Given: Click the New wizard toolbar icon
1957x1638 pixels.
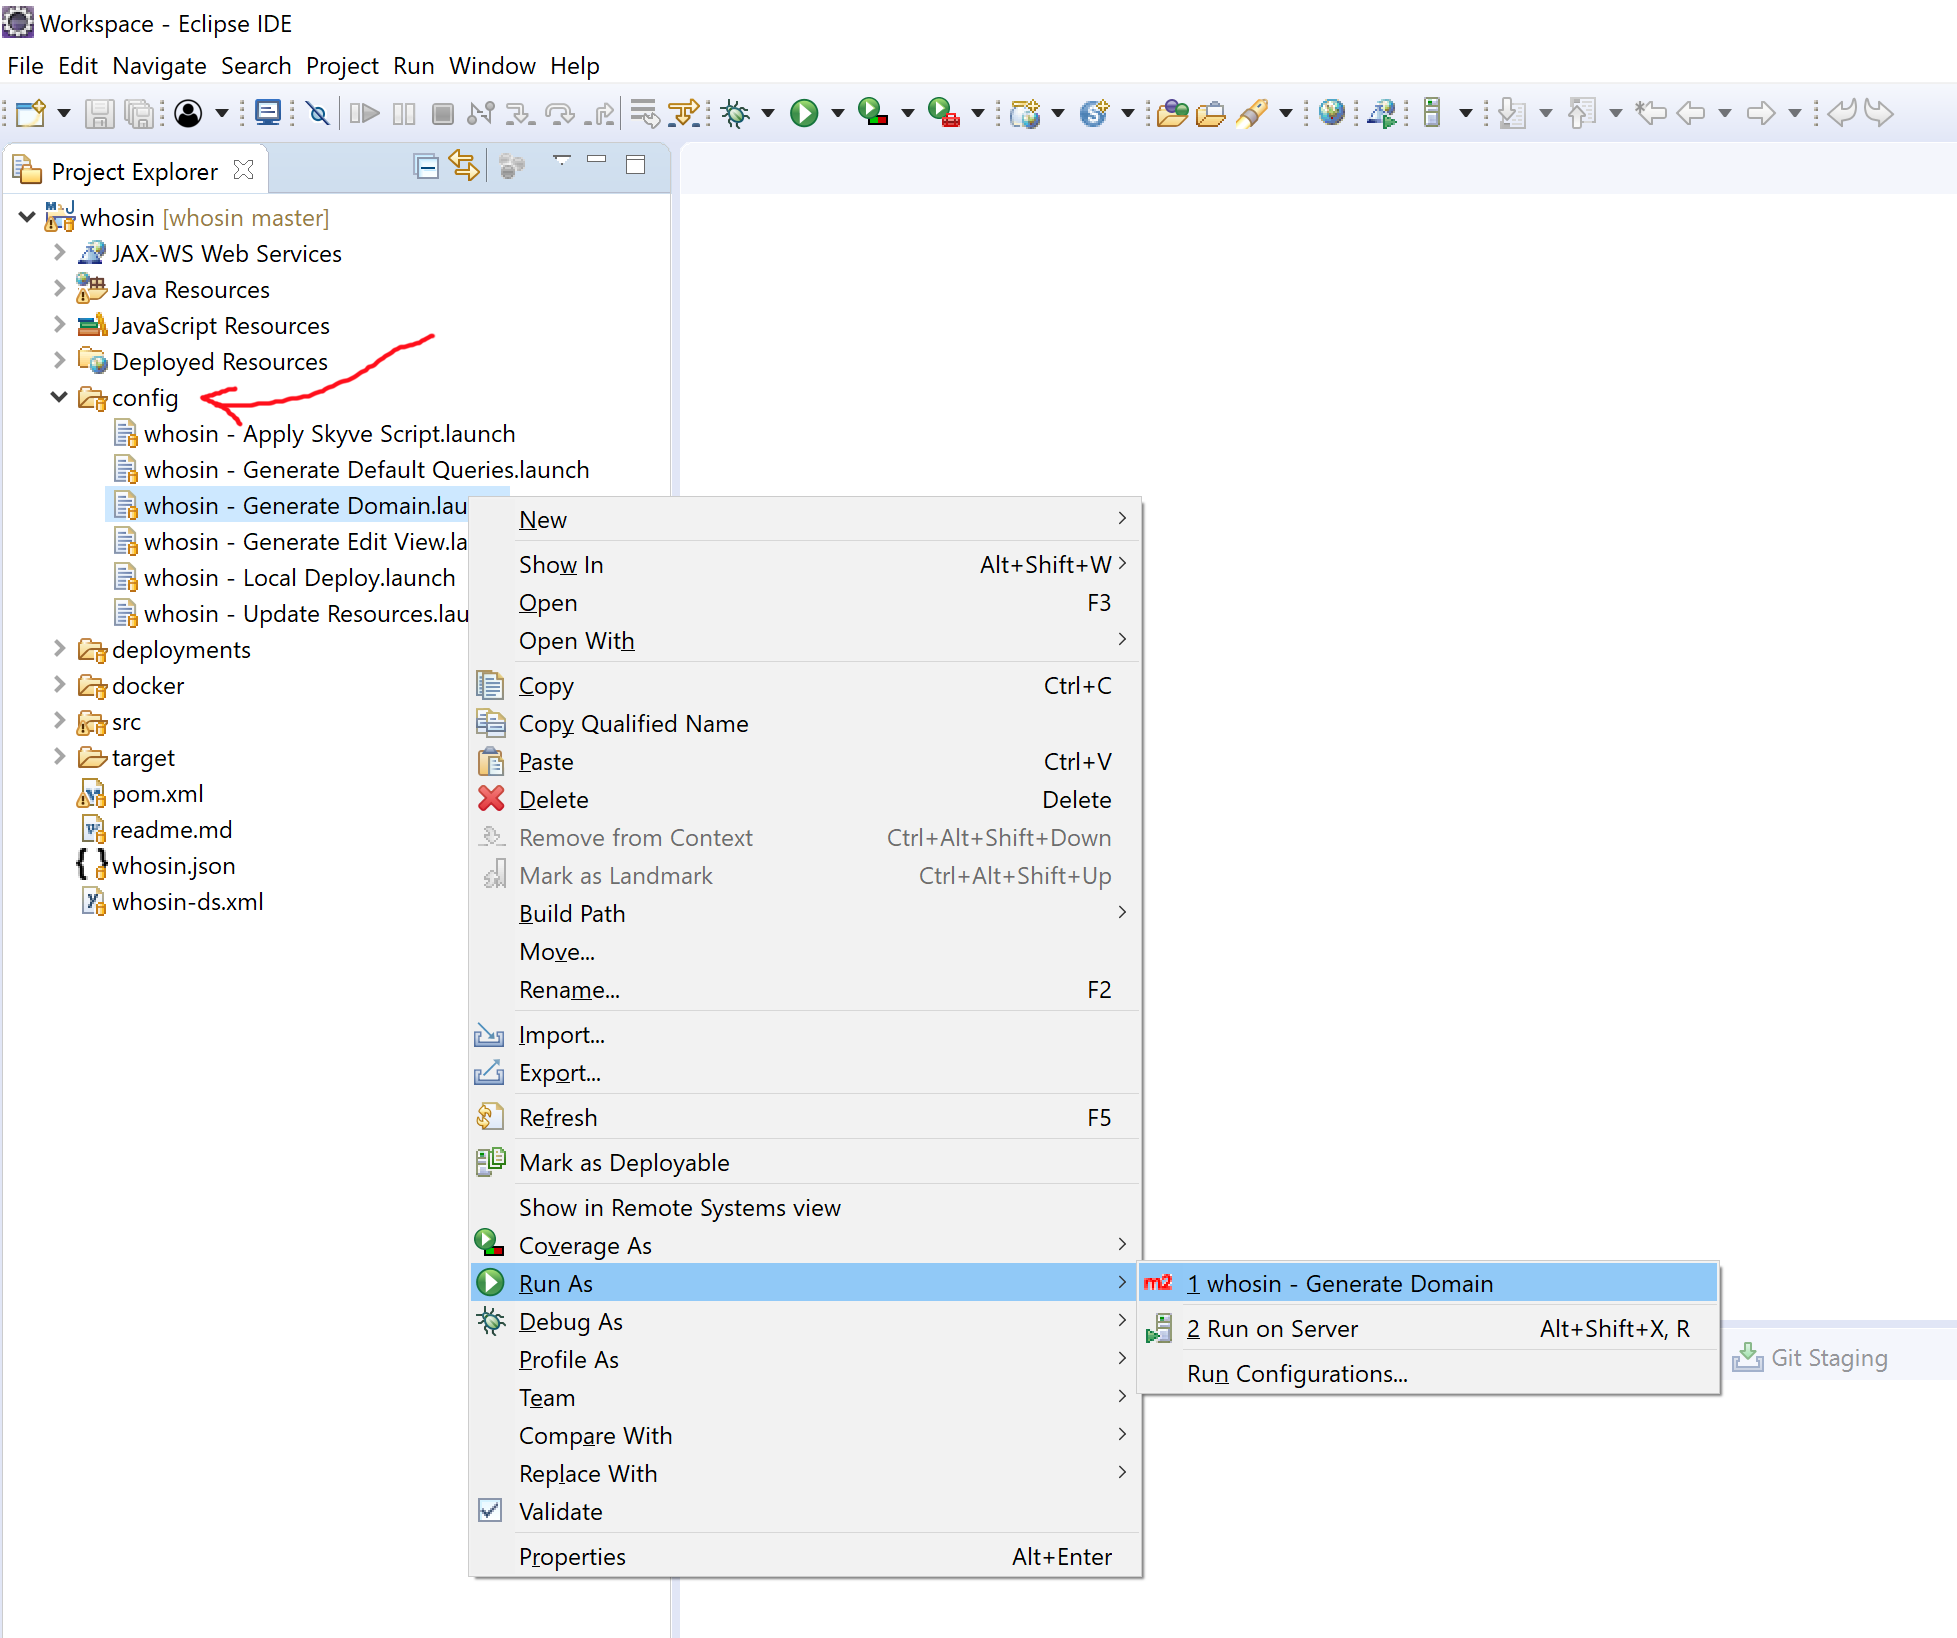Looking at the screenshot, I should [x=31, y=113].
